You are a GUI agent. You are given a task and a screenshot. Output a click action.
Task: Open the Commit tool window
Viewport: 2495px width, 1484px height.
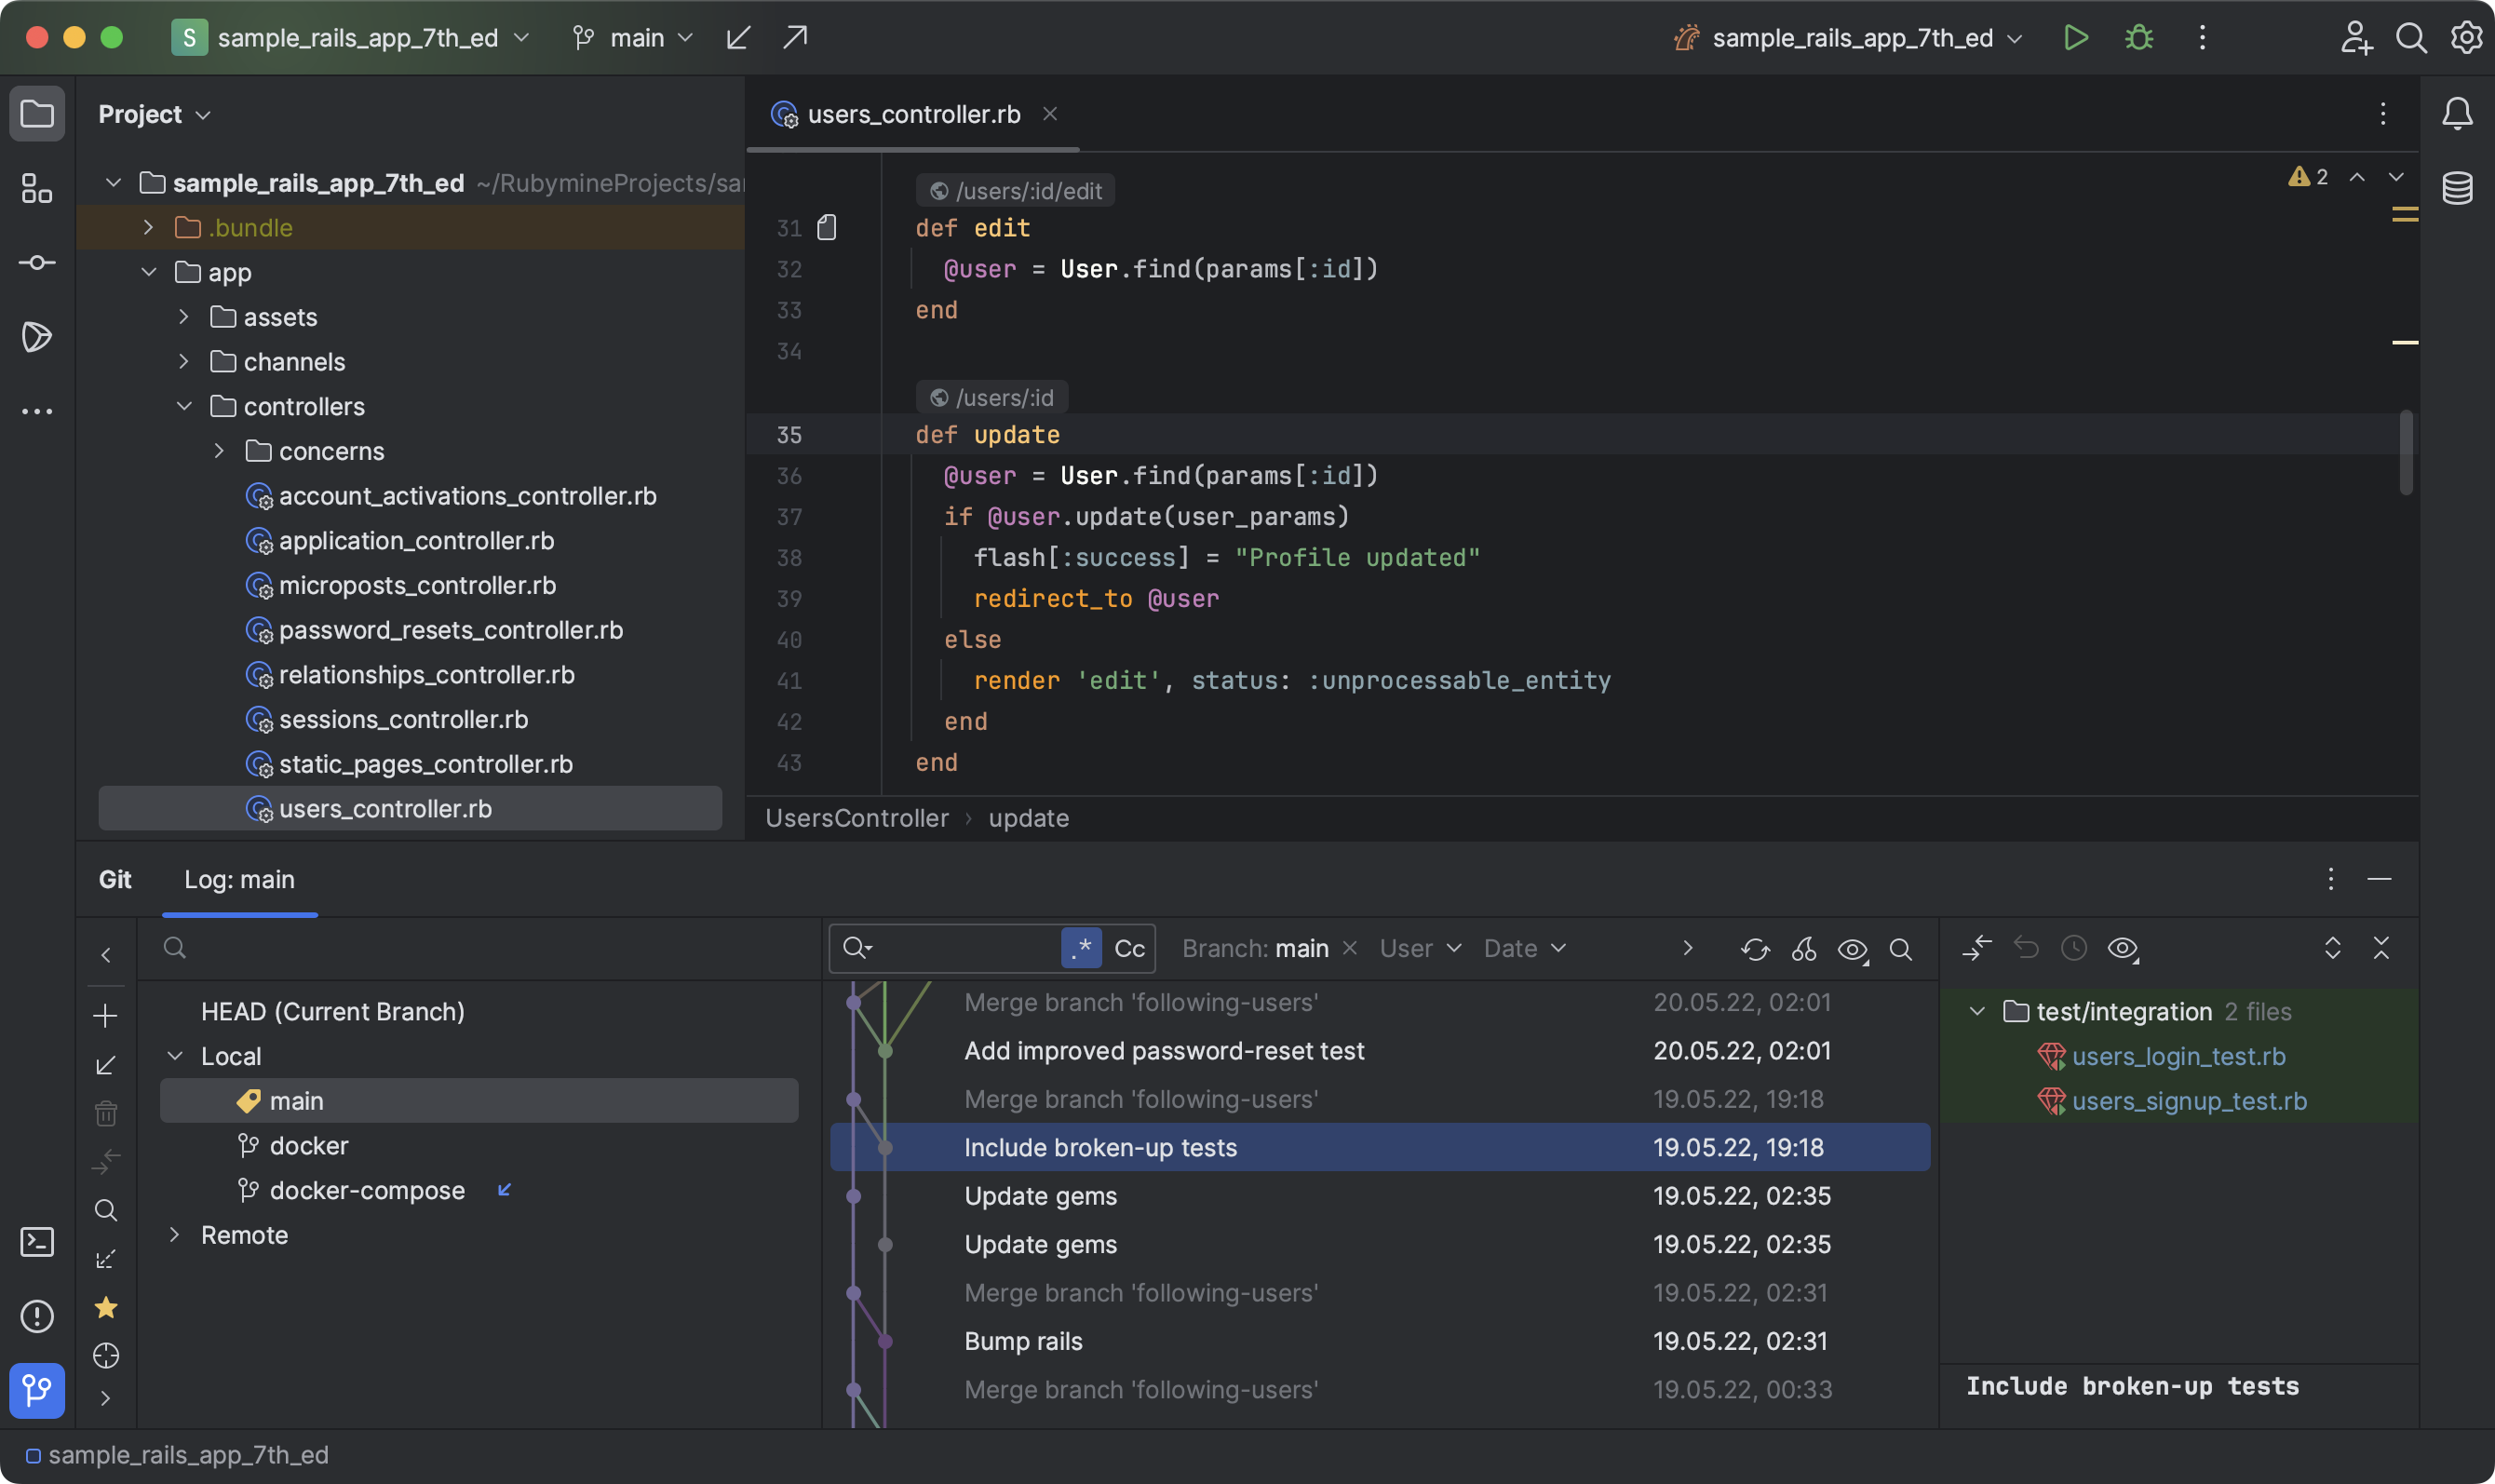point(37,262)
